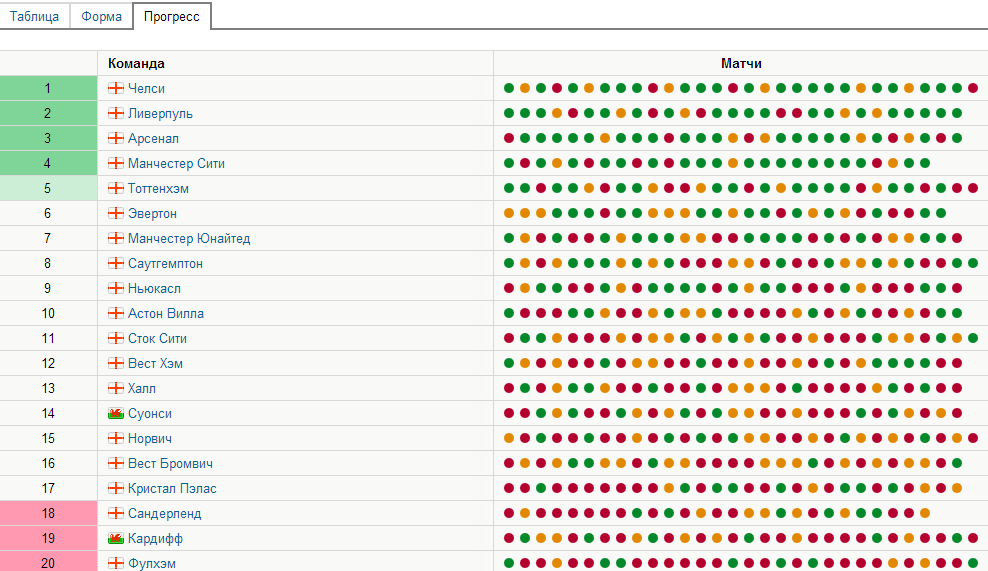Open the Фулхэм team link
The height and width of the screenshot is (571, 988).
click(151, 563)
